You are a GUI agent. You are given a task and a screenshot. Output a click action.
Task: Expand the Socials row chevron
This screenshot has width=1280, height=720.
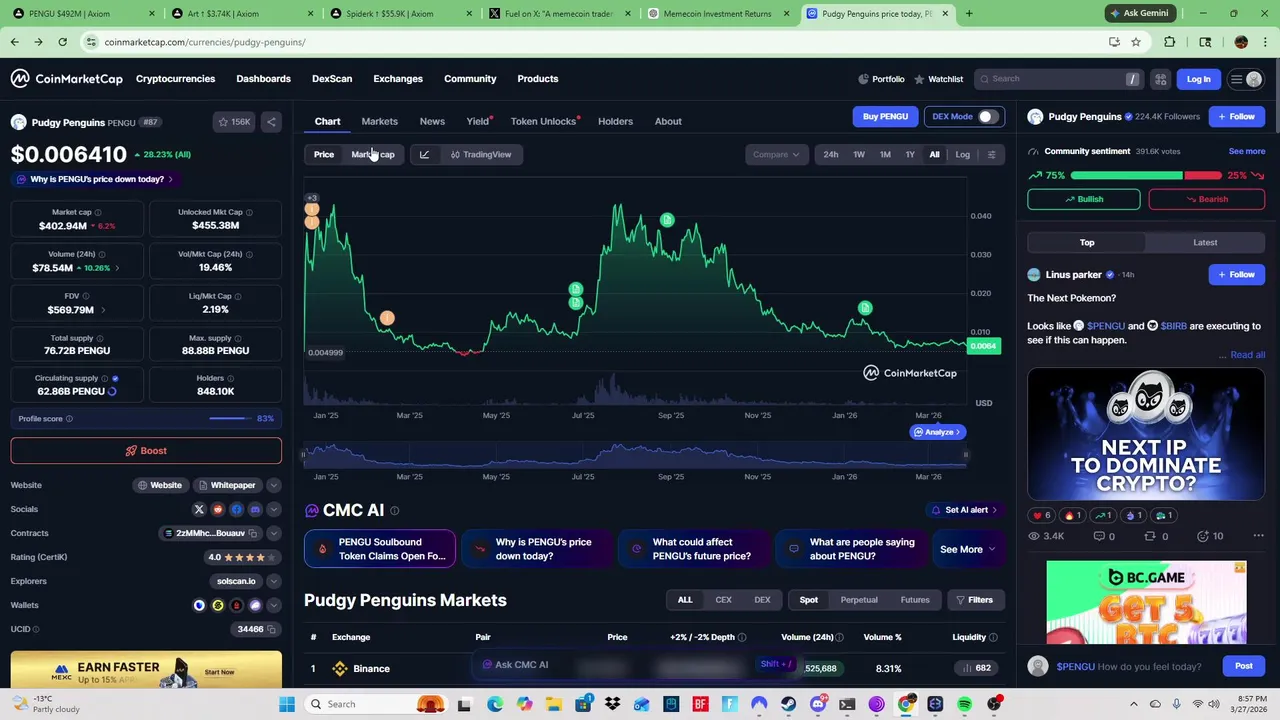tap(273, 509)
